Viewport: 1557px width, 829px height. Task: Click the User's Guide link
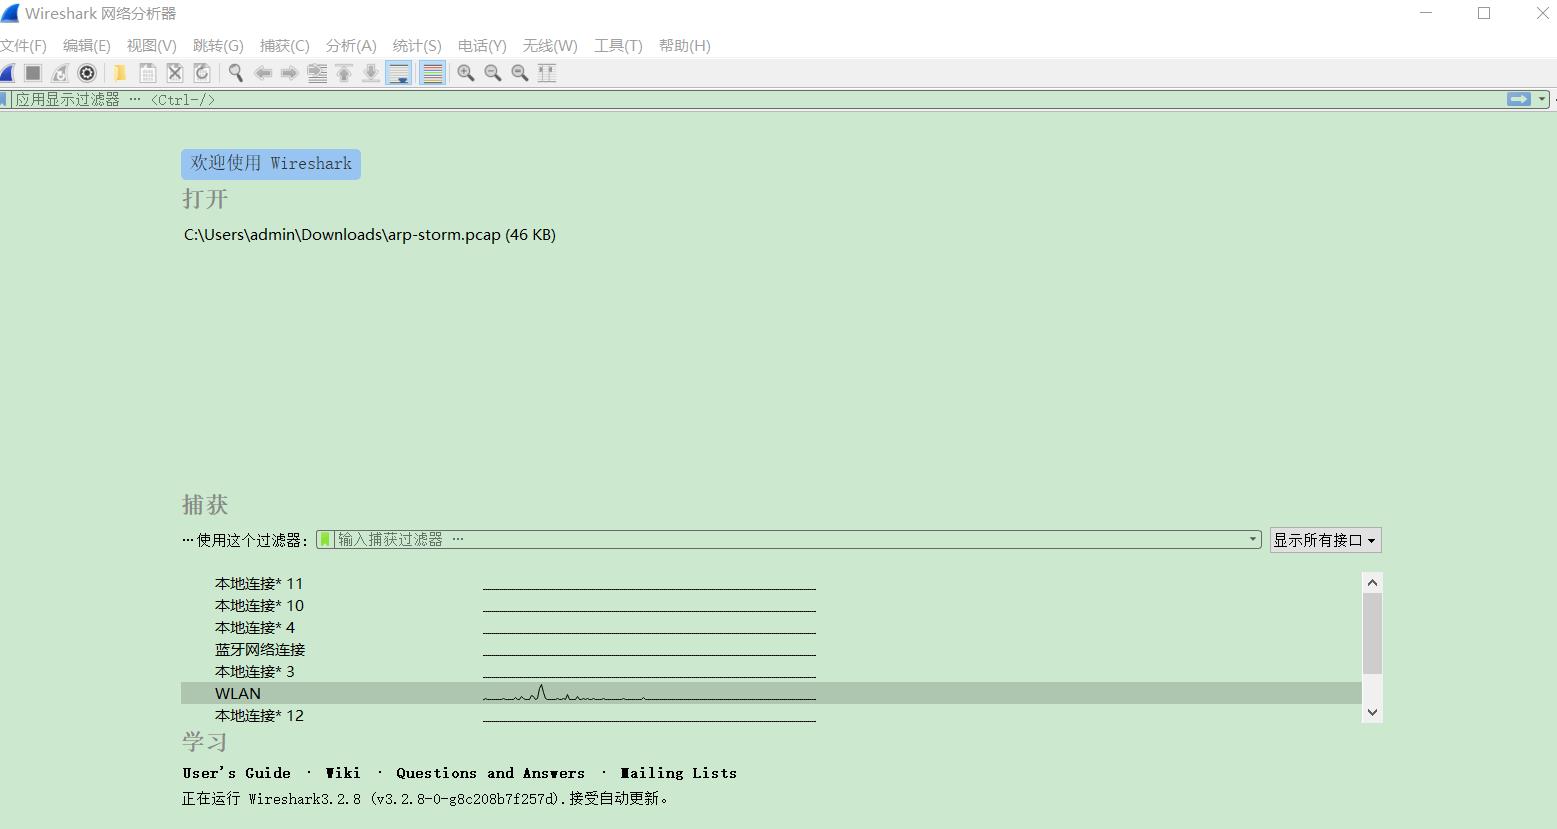[x=237, y=773]
